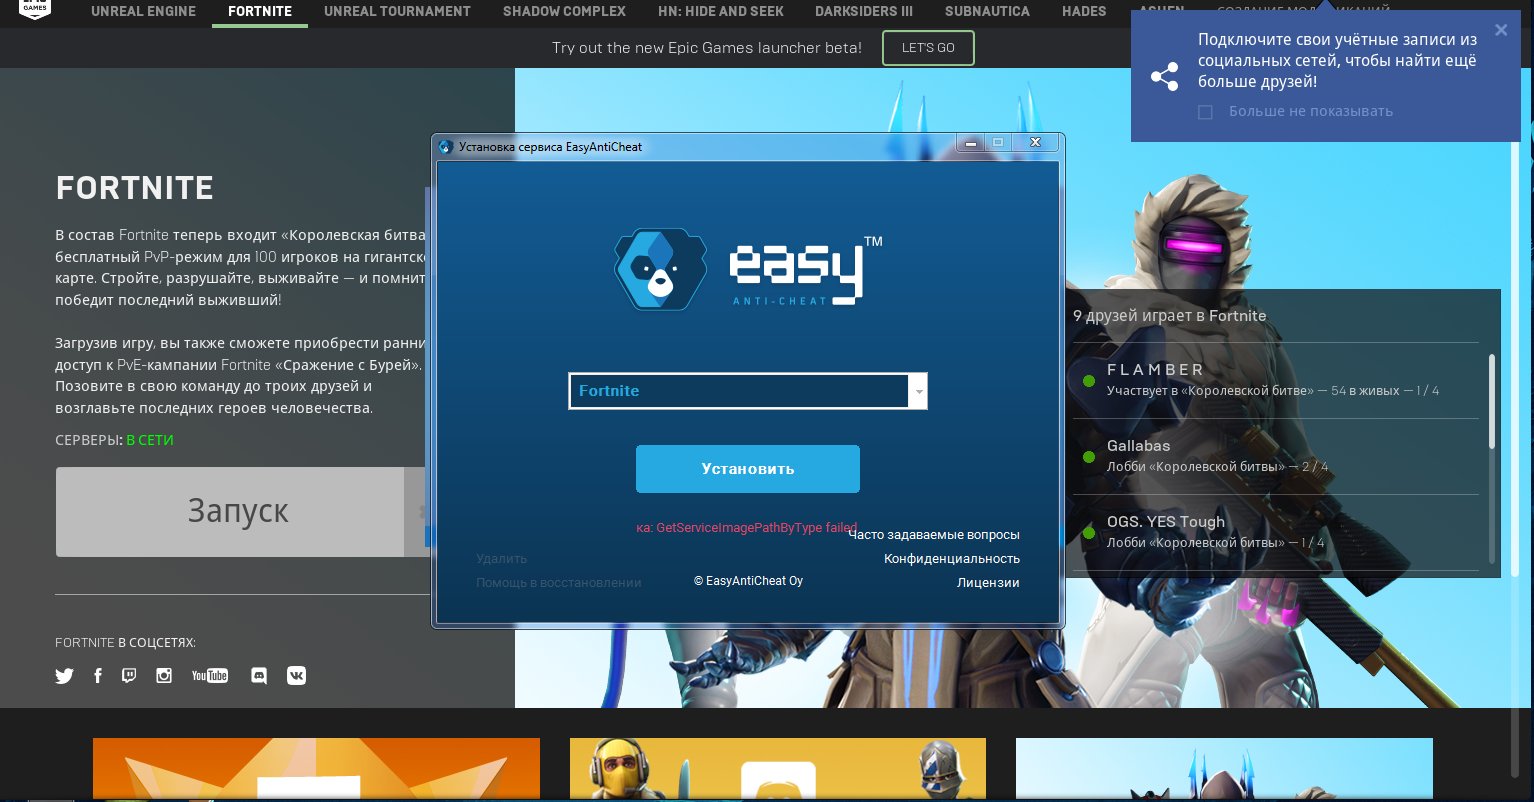Image resolution: width=1534 pixels, height=802 pixels.
Task: Click the 'В СЕТИ' server status text
Action: pos(150,440)
